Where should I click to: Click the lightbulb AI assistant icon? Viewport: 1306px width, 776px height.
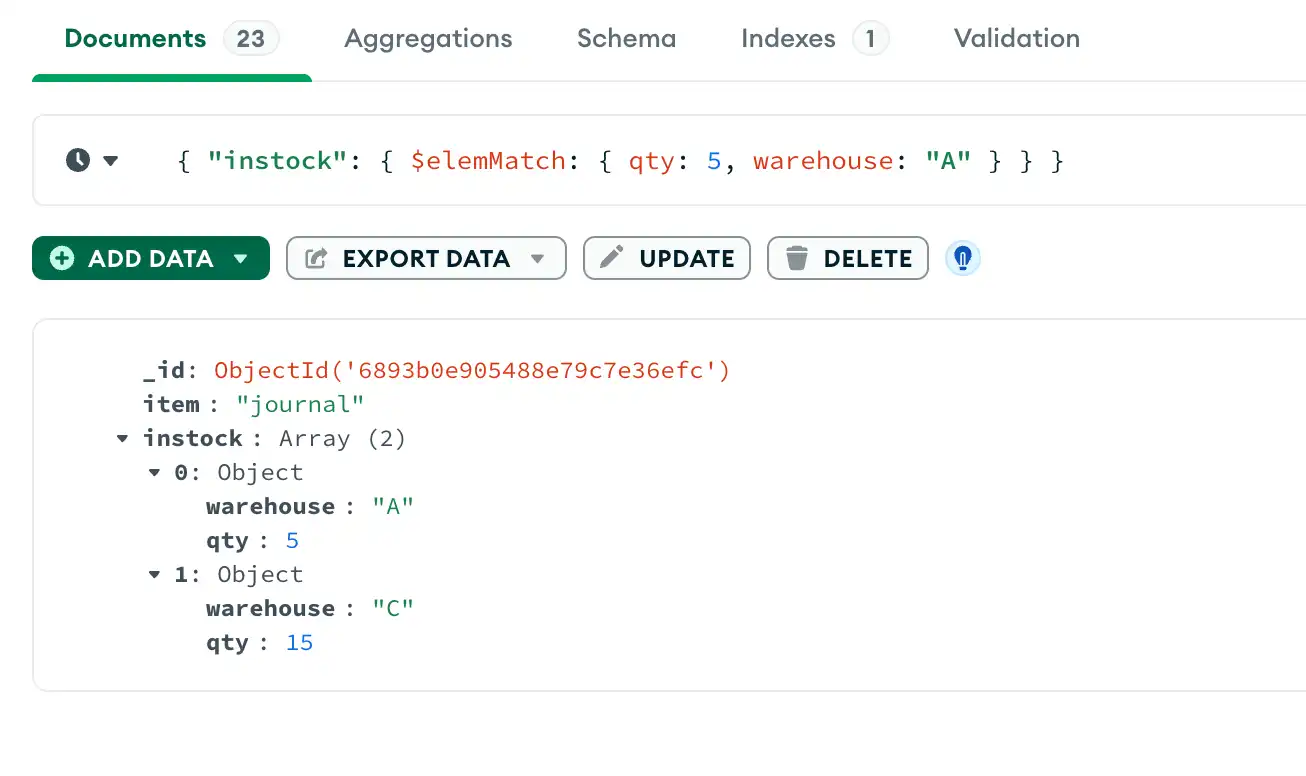[962, 258]
